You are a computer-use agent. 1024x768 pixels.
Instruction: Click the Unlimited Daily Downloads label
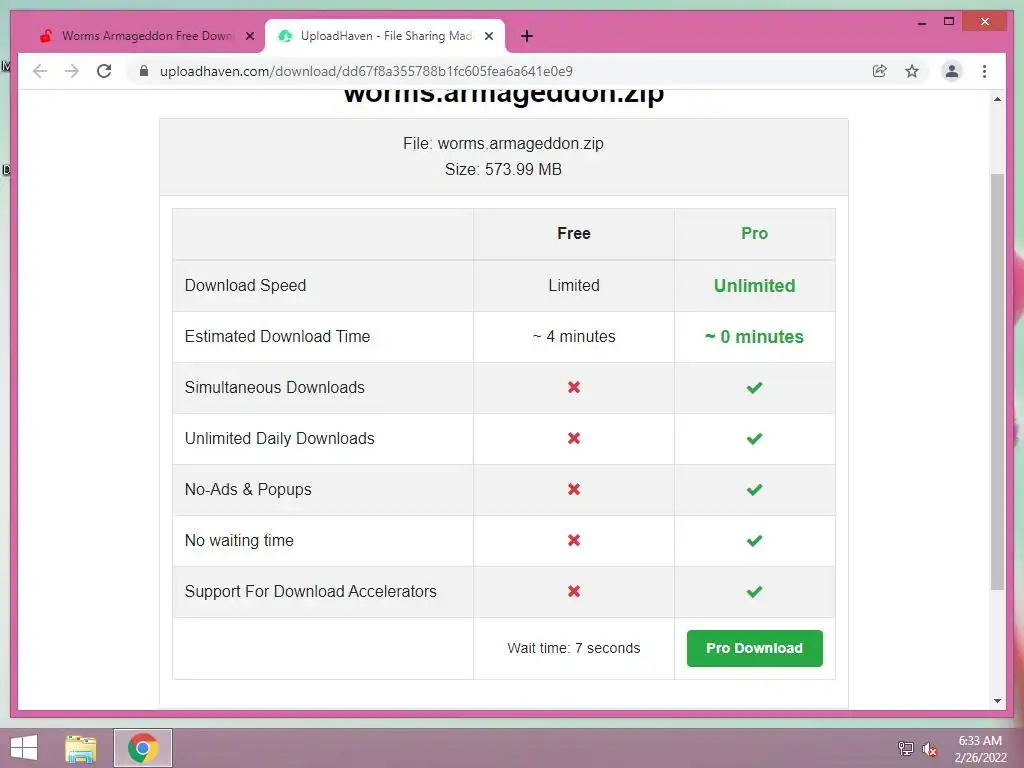tap(280, 438)
